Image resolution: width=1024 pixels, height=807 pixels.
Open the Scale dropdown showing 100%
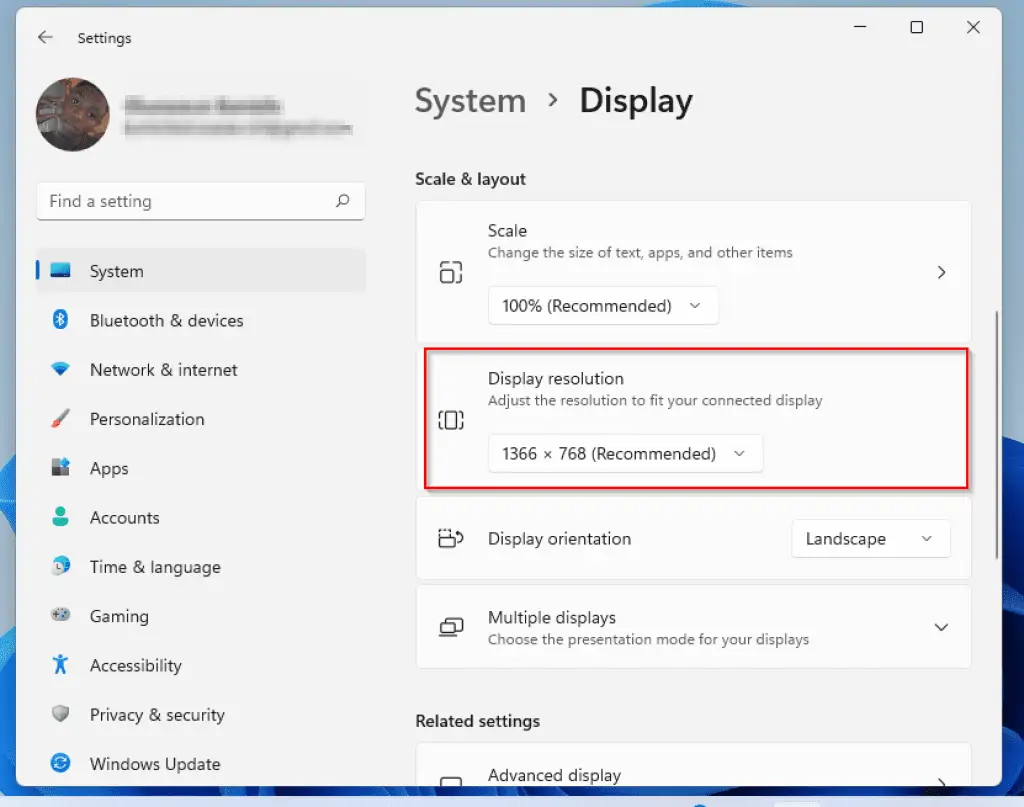[x=603, y=305]
